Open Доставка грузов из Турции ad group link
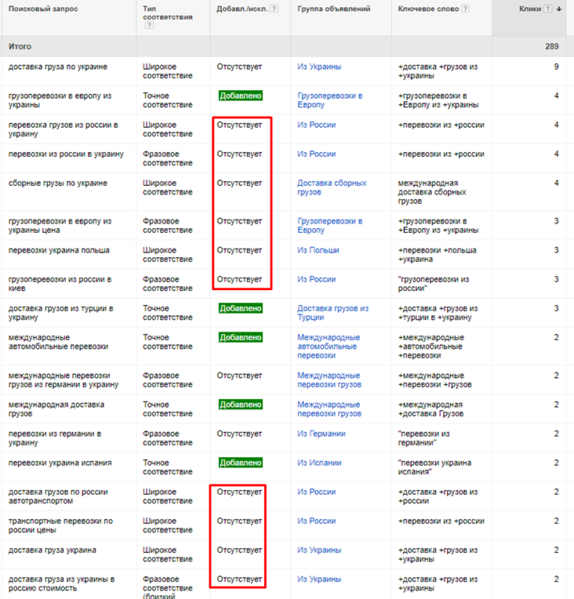574x599 pixels. pos(333,312)
